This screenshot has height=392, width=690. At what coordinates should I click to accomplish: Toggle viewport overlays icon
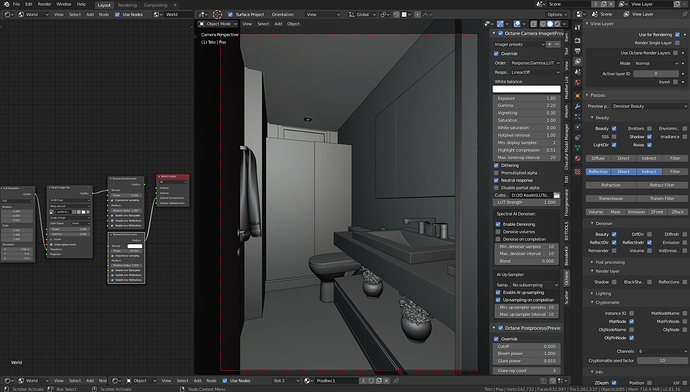click(517, 24)
